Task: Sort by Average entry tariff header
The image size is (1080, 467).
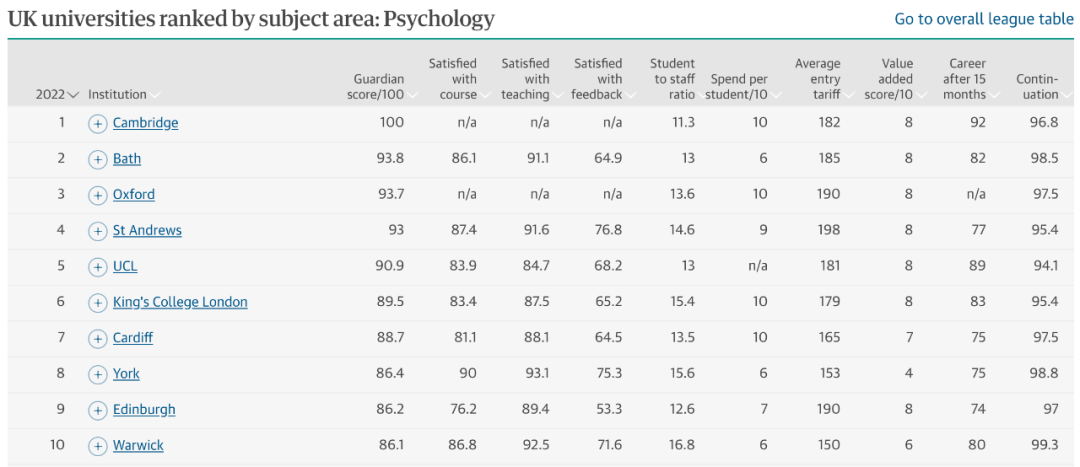Action: pyautogui.click(x=823, y=79)
